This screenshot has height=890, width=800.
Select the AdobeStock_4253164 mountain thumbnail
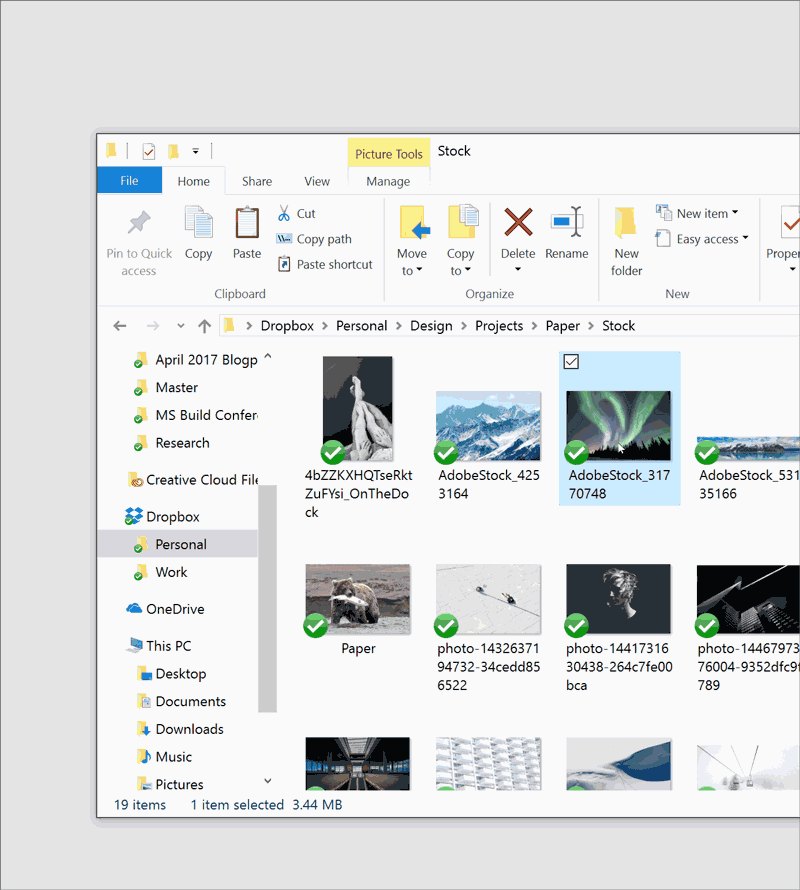click(x=488, y=426)
